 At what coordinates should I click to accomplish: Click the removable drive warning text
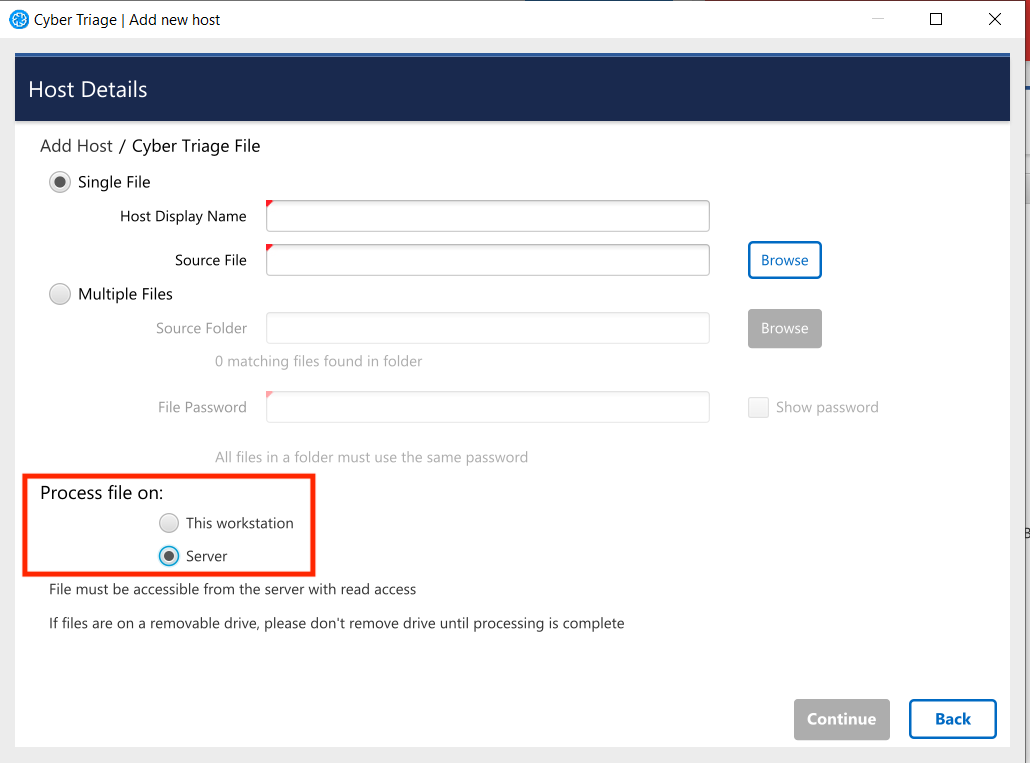click(336, 623)
